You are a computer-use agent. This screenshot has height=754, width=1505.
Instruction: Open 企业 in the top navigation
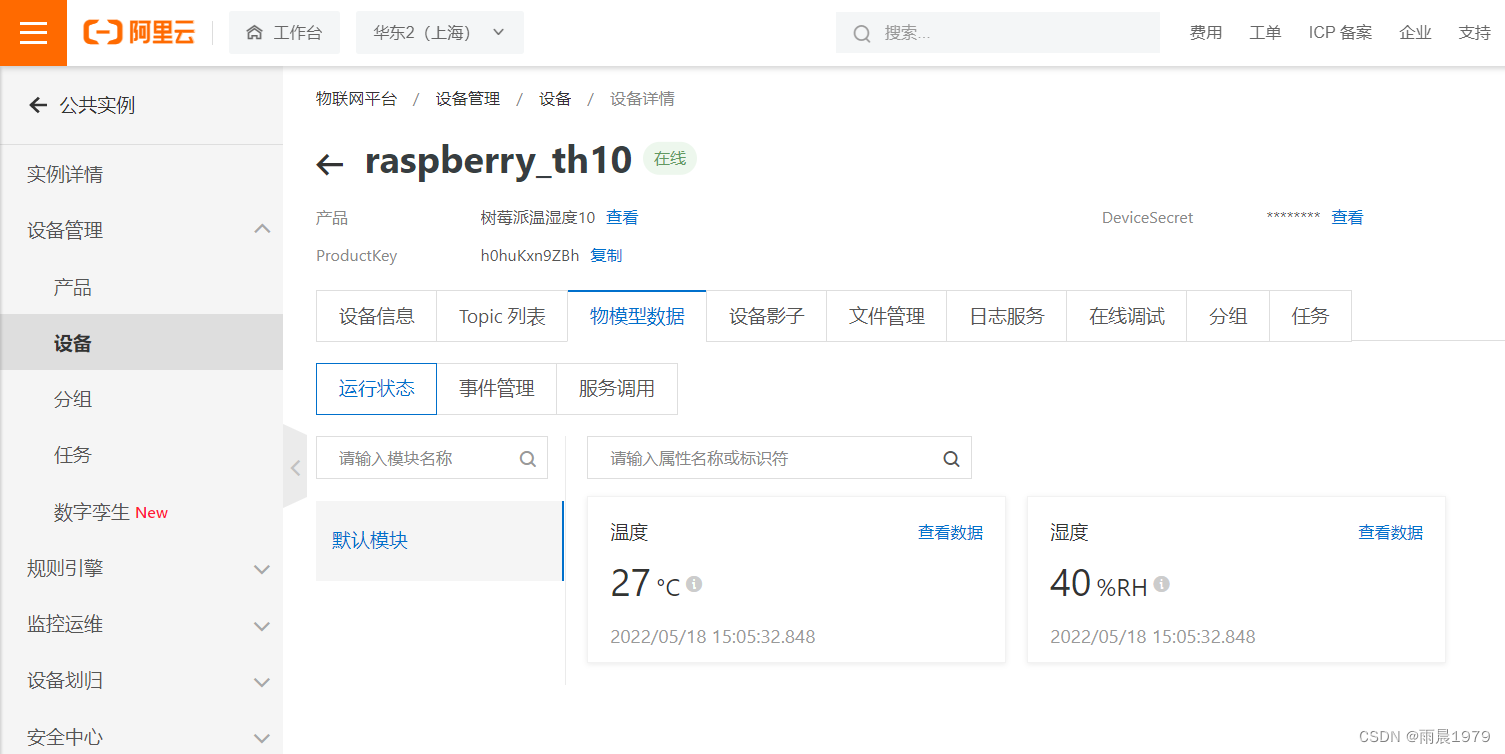tap(1416, 33)
